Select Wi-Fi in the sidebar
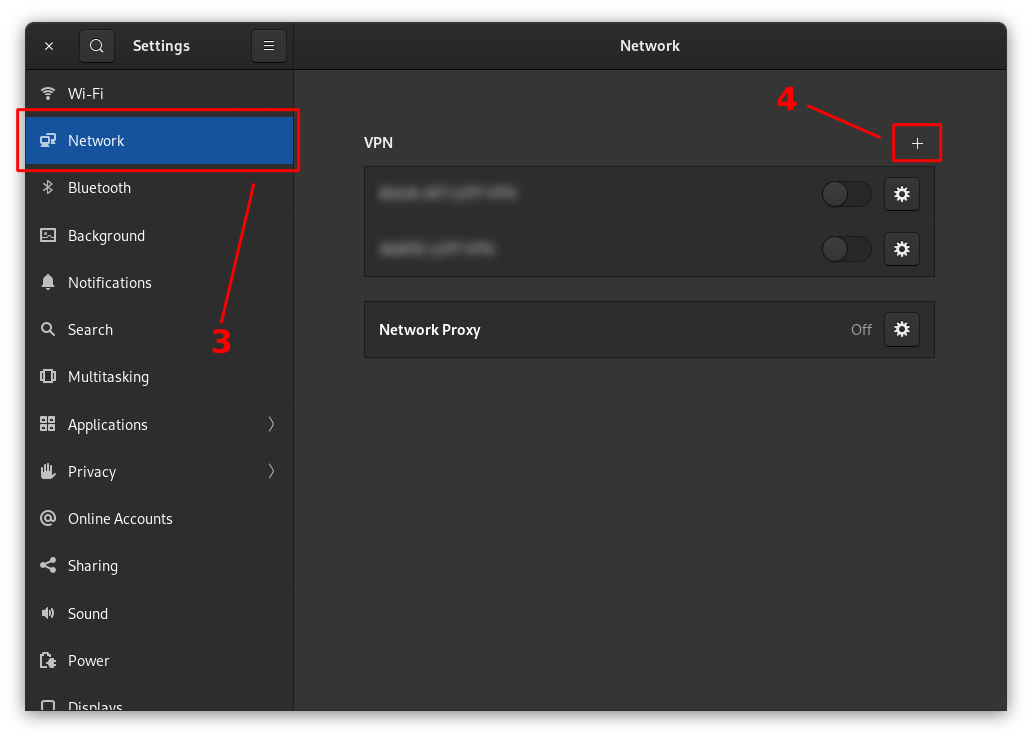 tap(85, 94)
